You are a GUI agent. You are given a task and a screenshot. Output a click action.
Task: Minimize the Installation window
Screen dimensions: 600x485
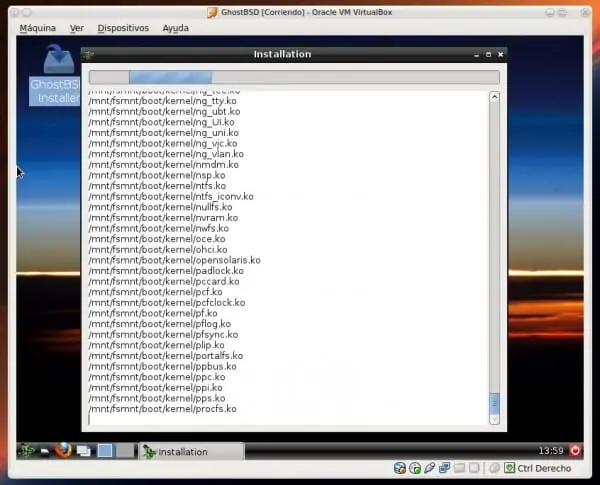[x=476, y=55]
